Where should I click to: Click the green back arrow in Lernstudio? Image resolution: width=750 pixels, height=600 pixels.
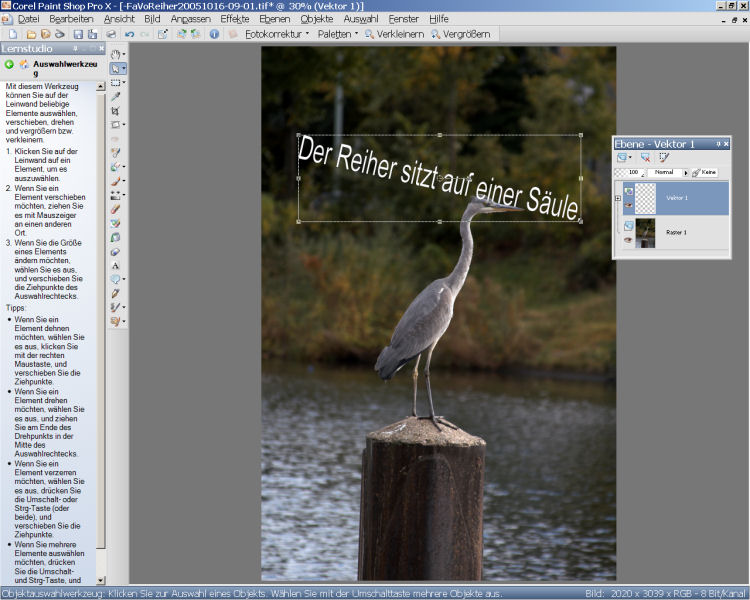(x=9, y=64)
